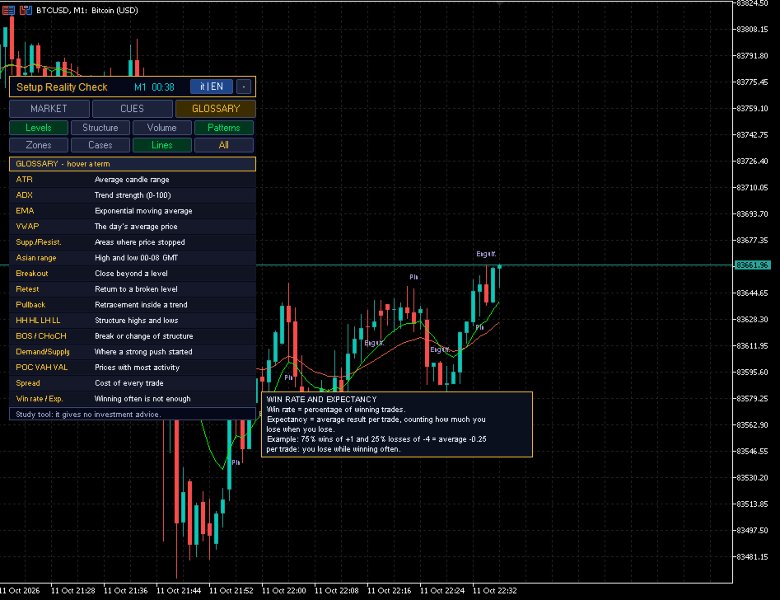Toggle the All overlays button
Viewport: 780px width, 600px height.
224,145
